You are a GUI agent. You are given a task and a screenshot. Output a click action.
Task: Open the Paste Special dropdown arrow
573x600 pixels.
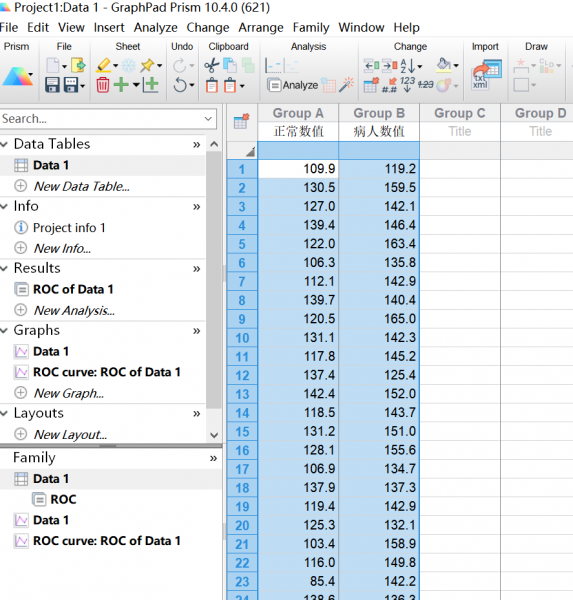242,86
